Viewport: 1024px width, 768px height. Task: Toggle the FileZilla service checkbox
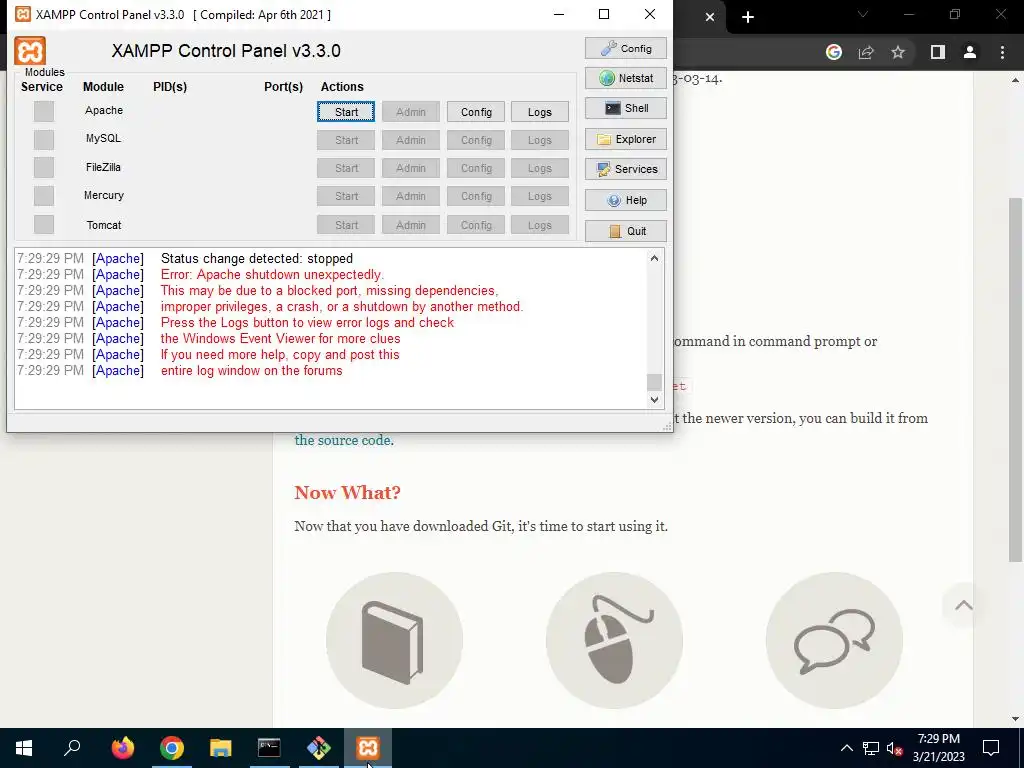[44, 168]
